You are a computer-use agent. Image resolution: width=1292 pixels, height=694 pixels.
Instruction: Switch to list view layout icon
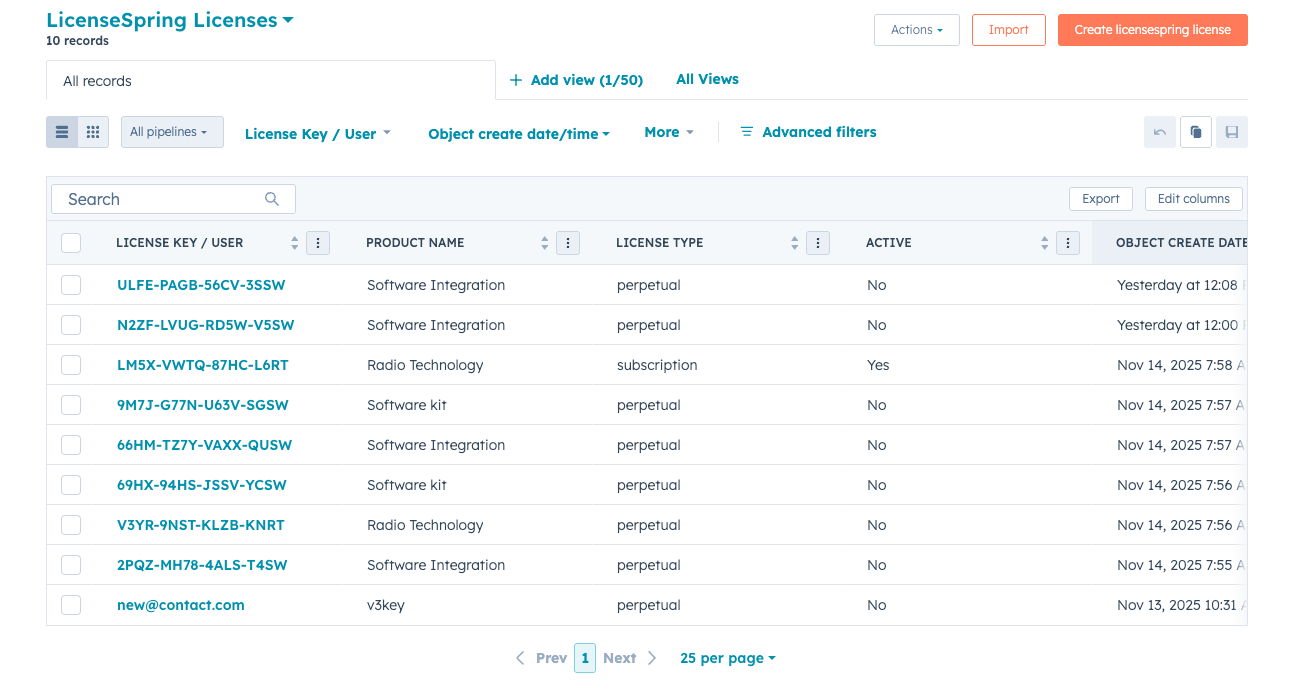[62, 132]
